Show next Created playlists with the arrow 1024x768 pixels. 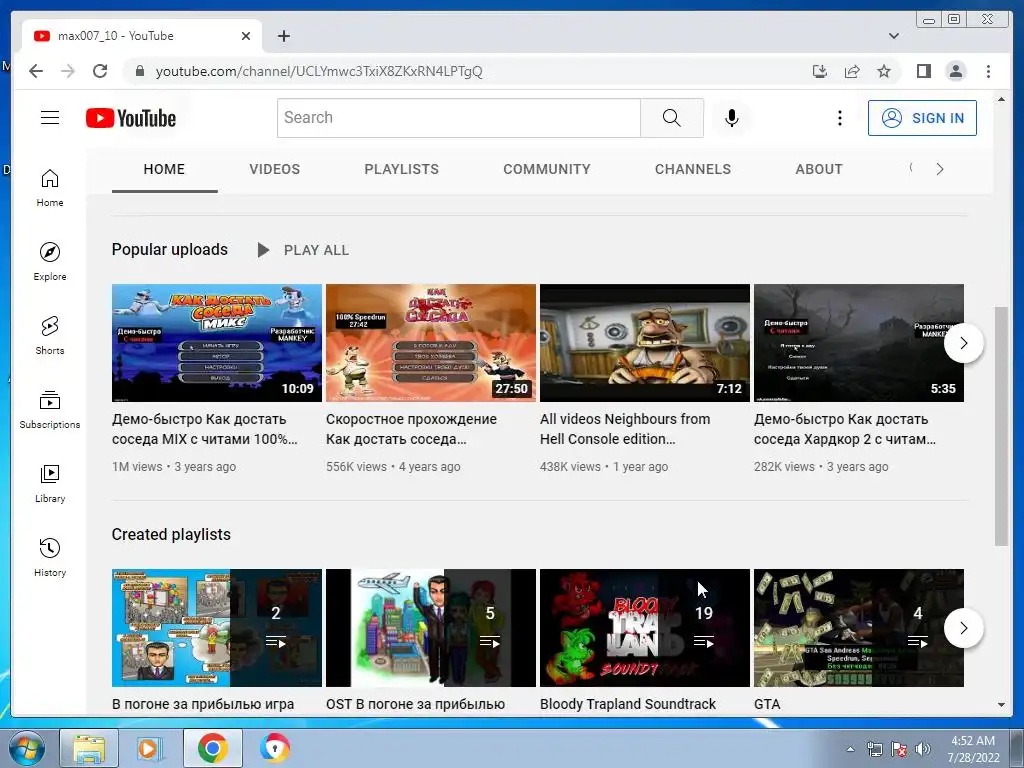[x=963, y=628]
